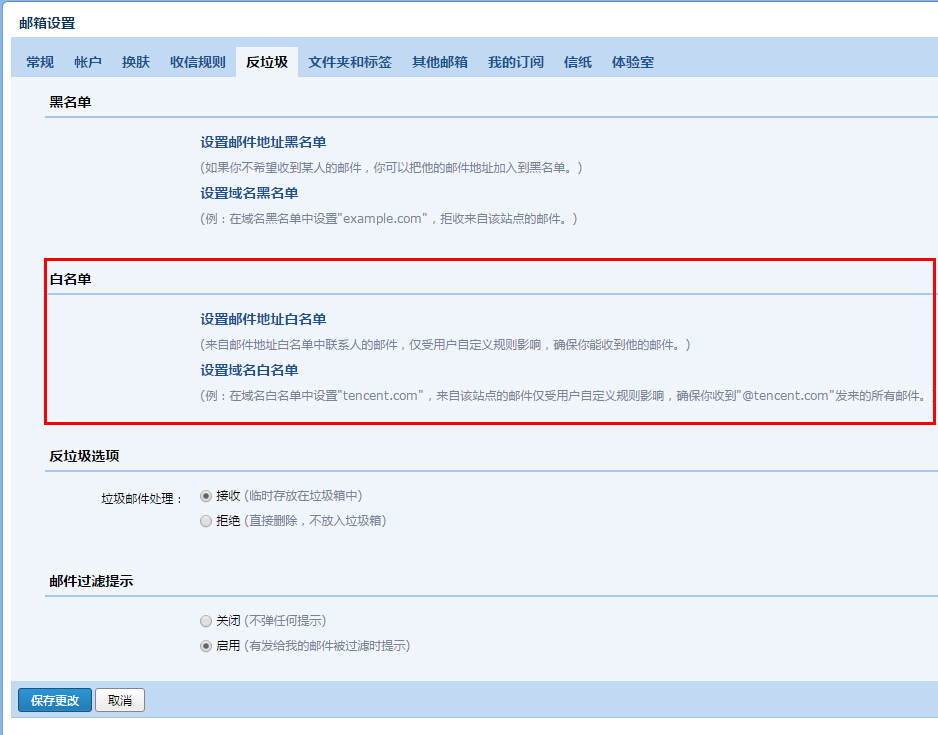Choose 关闭 for filter notifications

coord(206,621)
